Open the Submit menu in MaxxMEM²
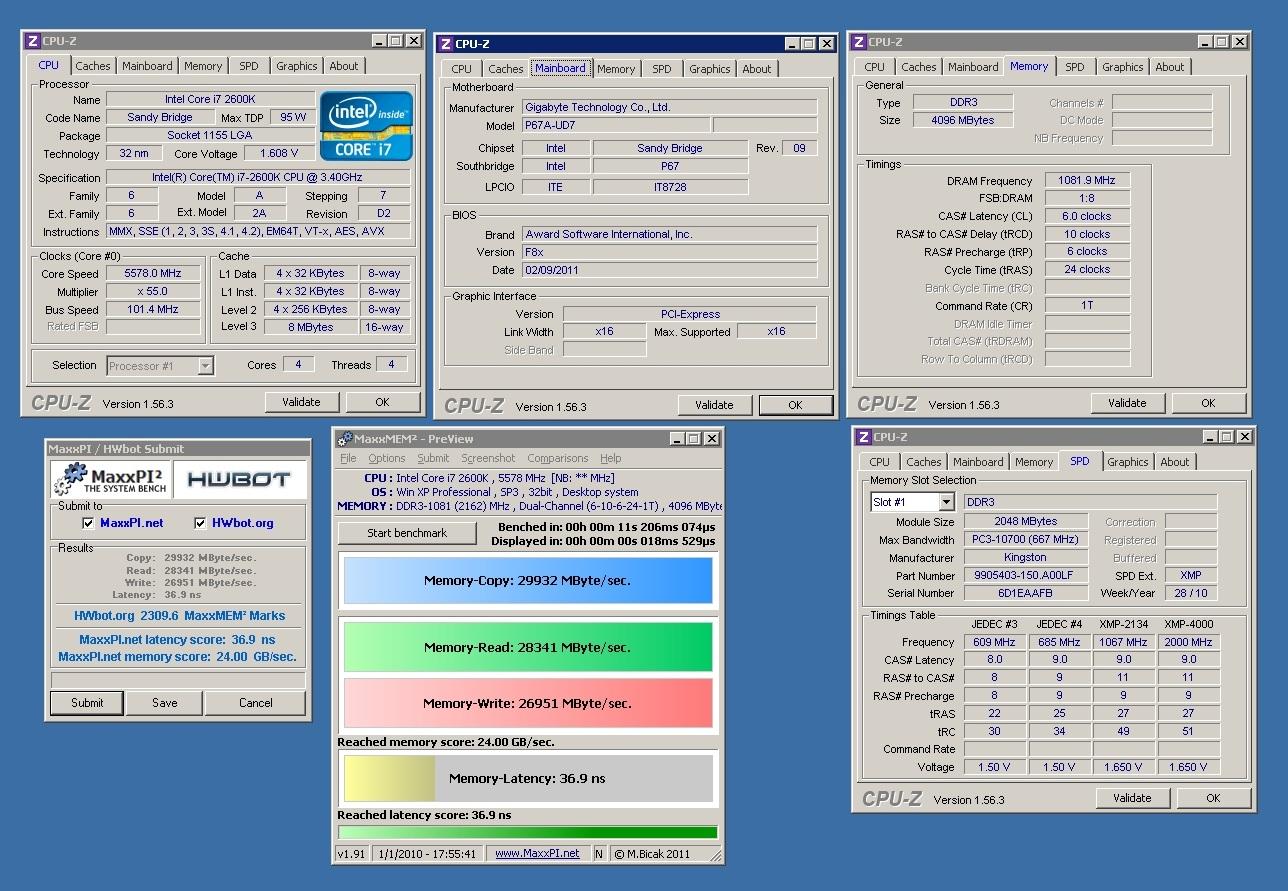 pyautogui.click(x=433, y=458)
